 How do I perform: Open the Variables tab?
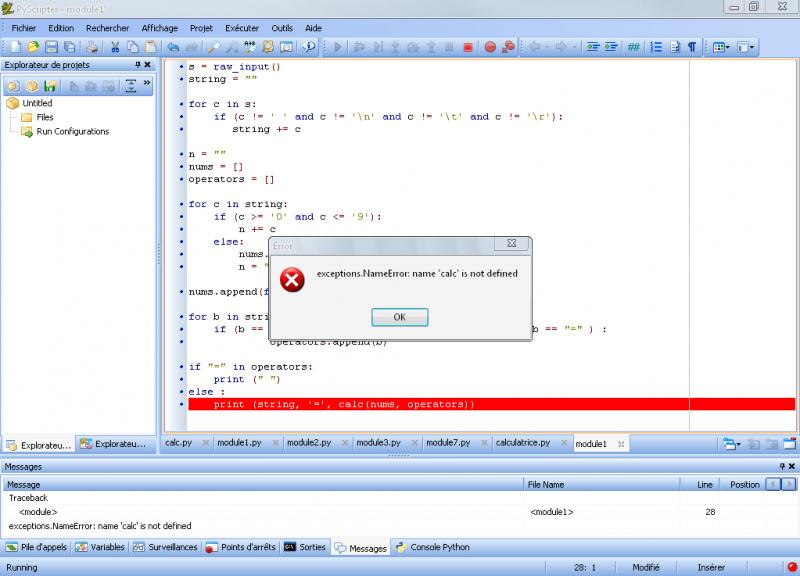[100, 547]
